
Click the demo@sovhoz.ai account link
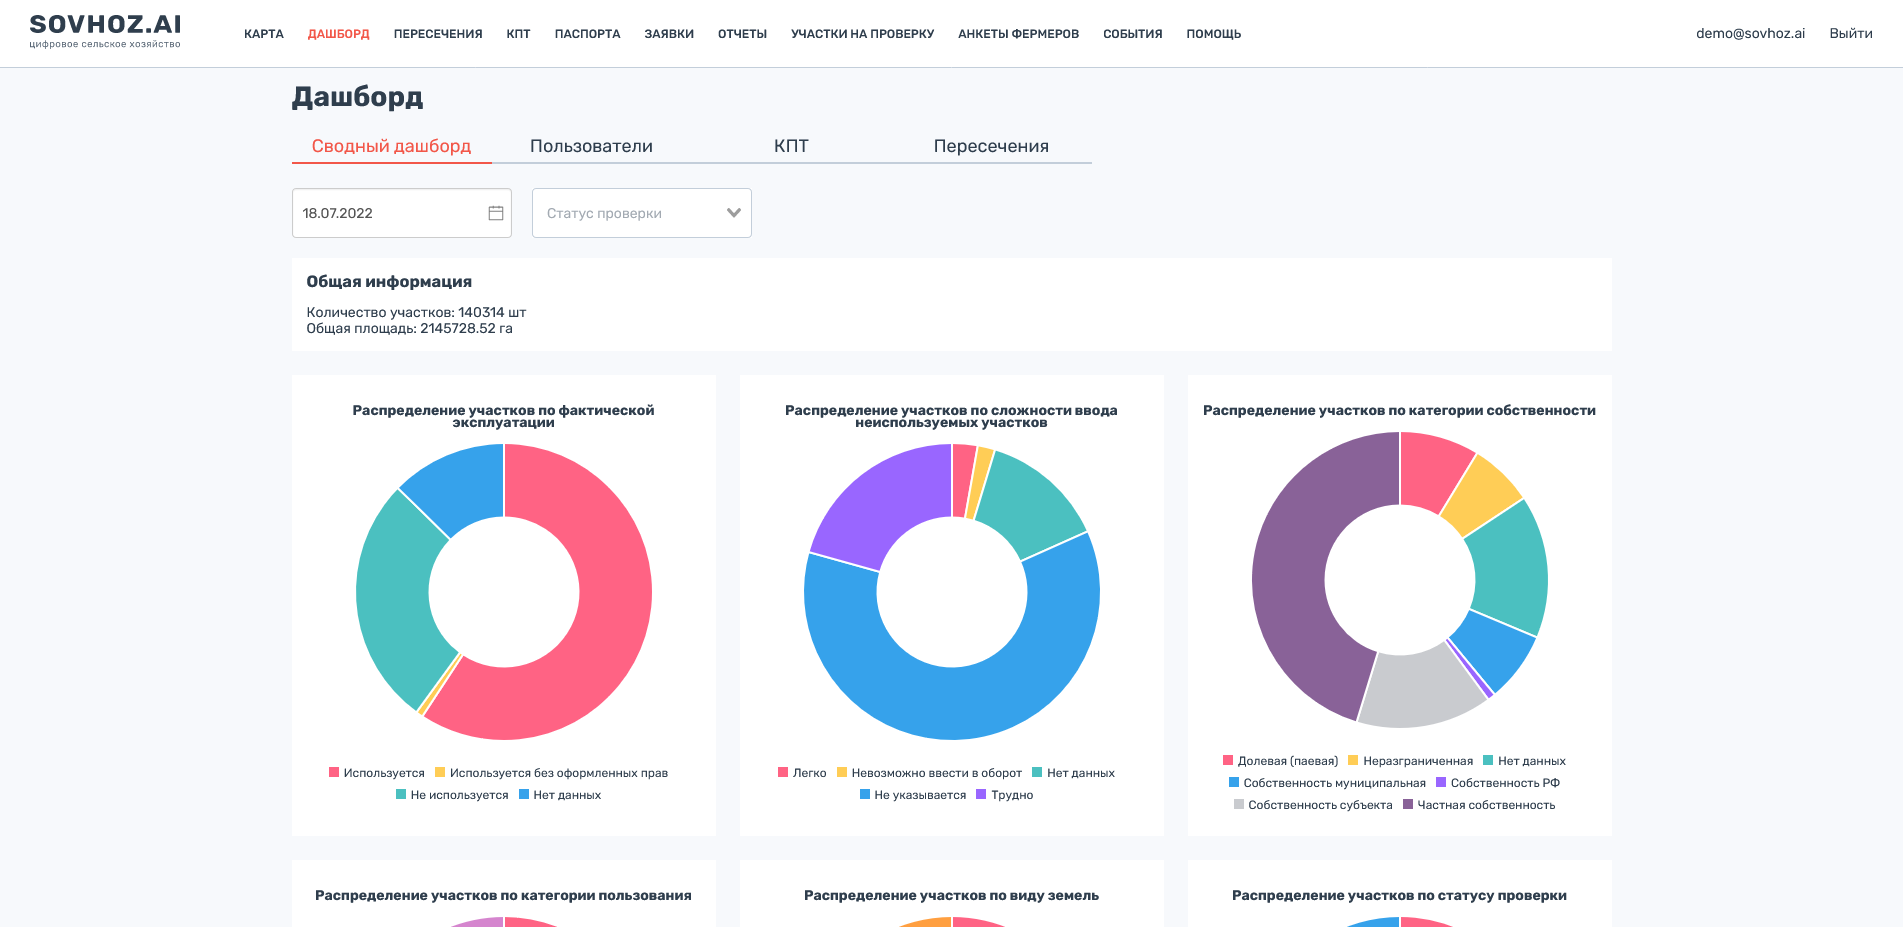[x=1750, y=33]
